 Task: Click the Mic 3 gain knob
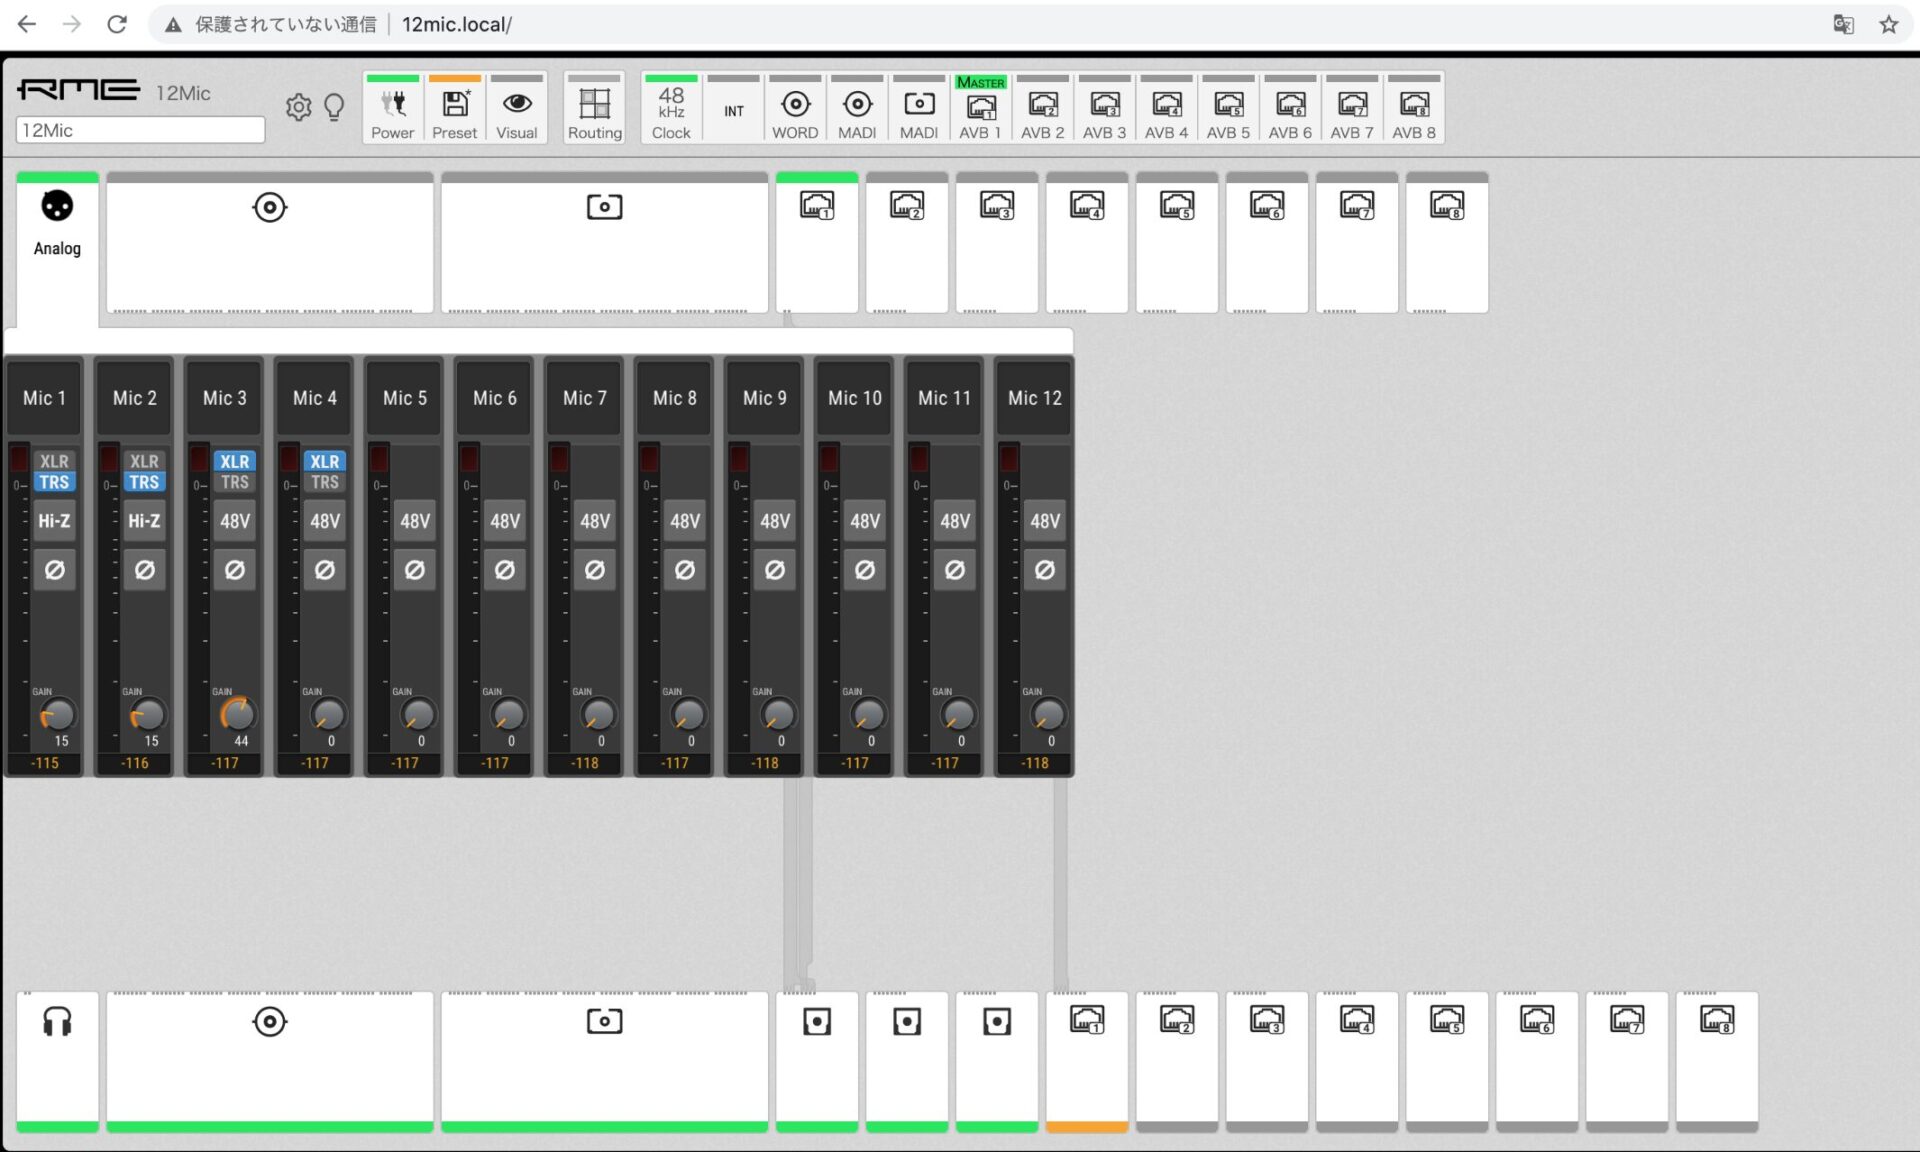[x=237, y=714]
